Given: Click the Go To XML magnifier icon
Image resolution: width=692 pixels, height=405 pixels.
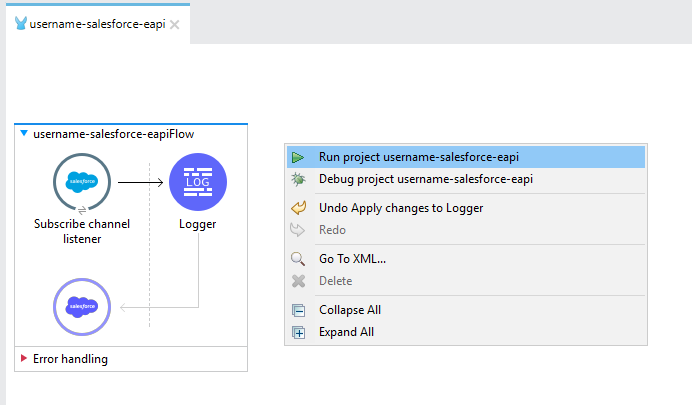Looking at the screenshot, I should [x=297, y=259].
